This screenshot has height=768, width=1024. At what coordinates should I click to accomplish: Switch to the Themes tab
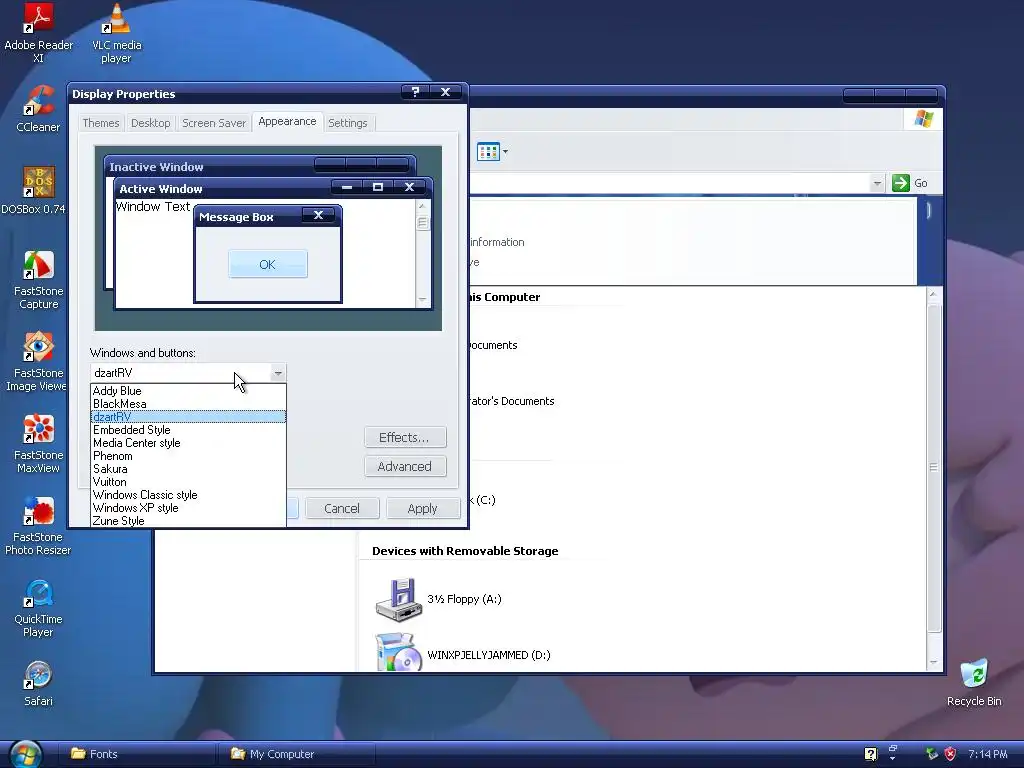tap(101, 123)
